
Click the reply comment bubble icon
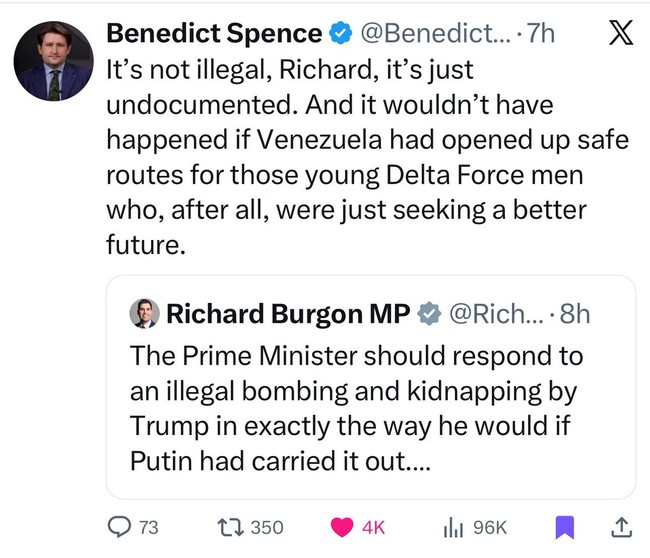click(119, 527)
